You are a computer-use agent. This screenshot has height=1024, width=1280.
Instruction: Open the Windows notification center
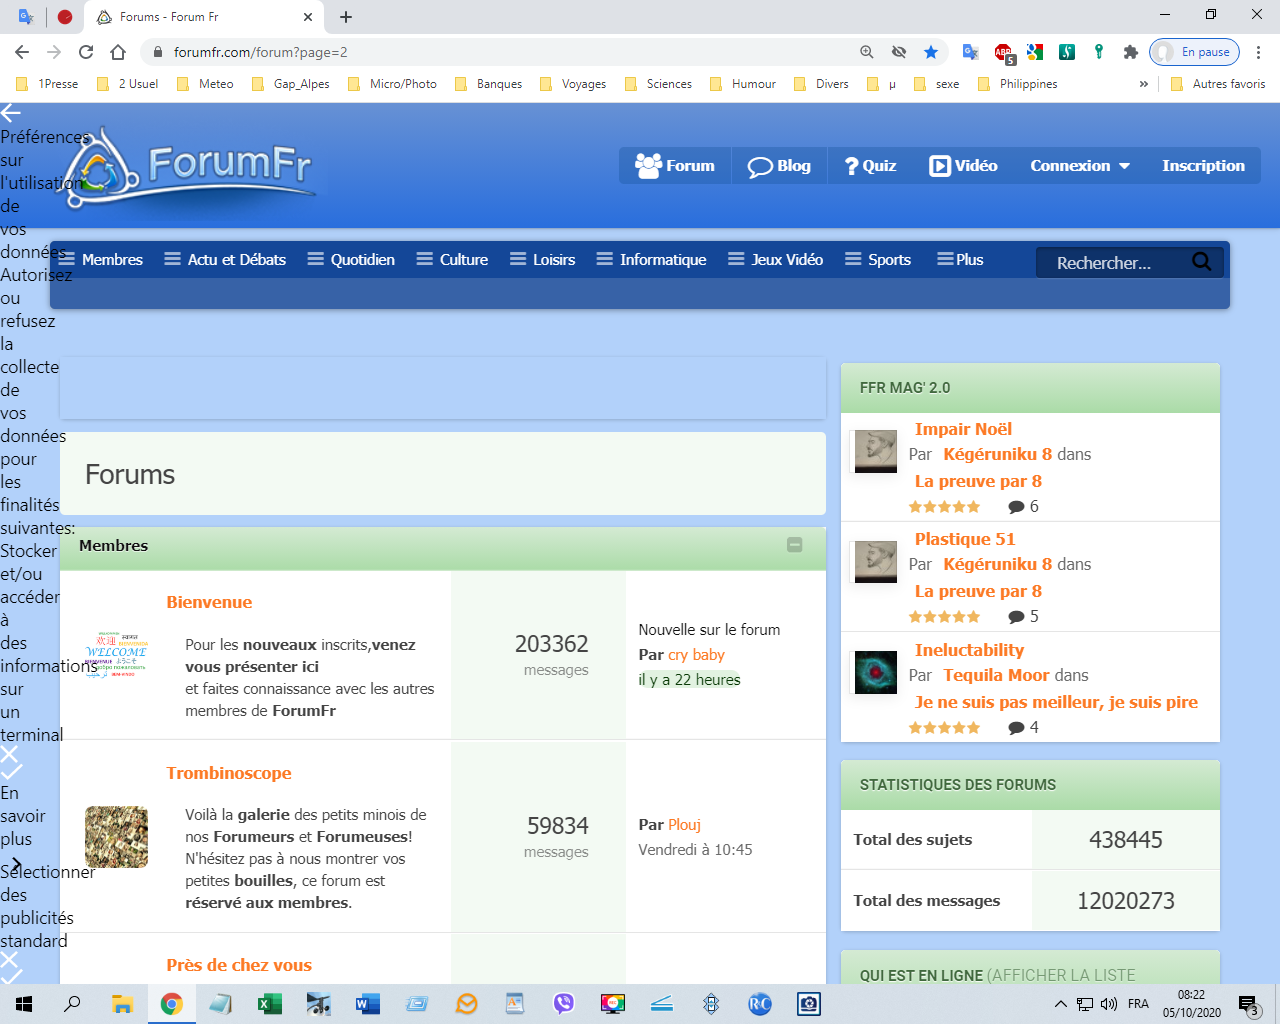pos(1249,1004)
